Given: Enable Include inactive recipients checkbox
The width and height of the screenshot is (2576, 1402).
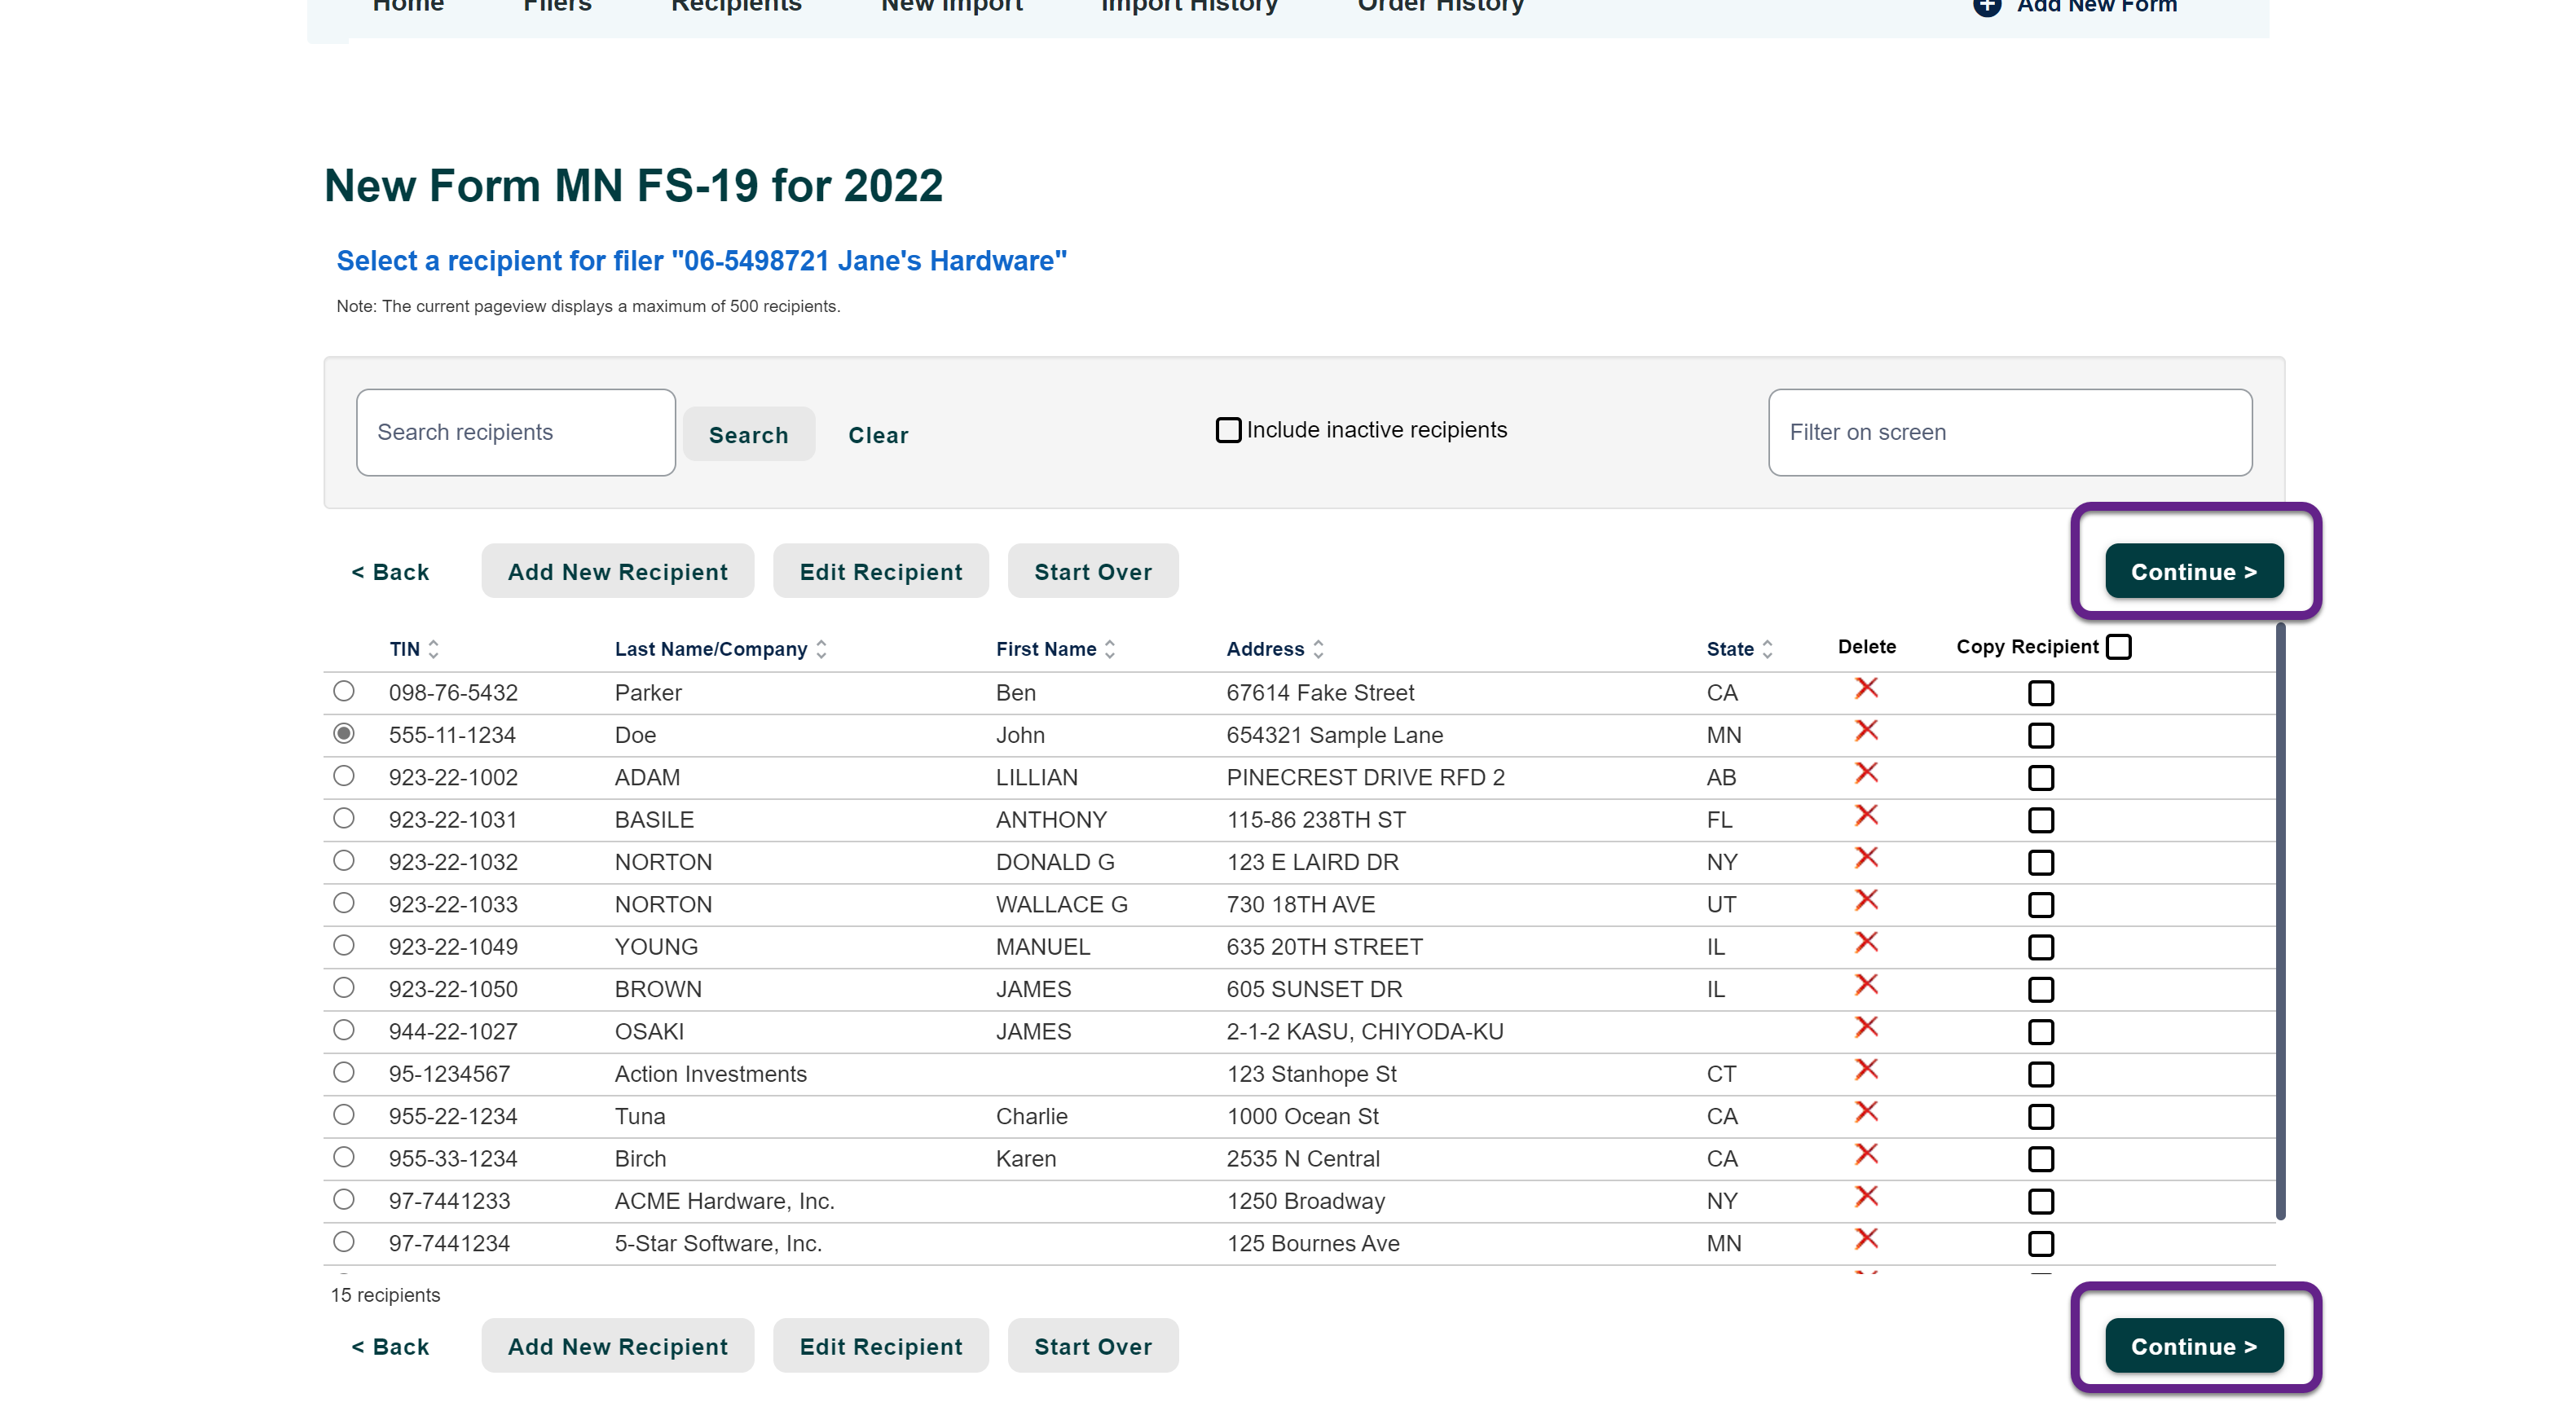Looking at the screenshot, I should pos(1228,430).
